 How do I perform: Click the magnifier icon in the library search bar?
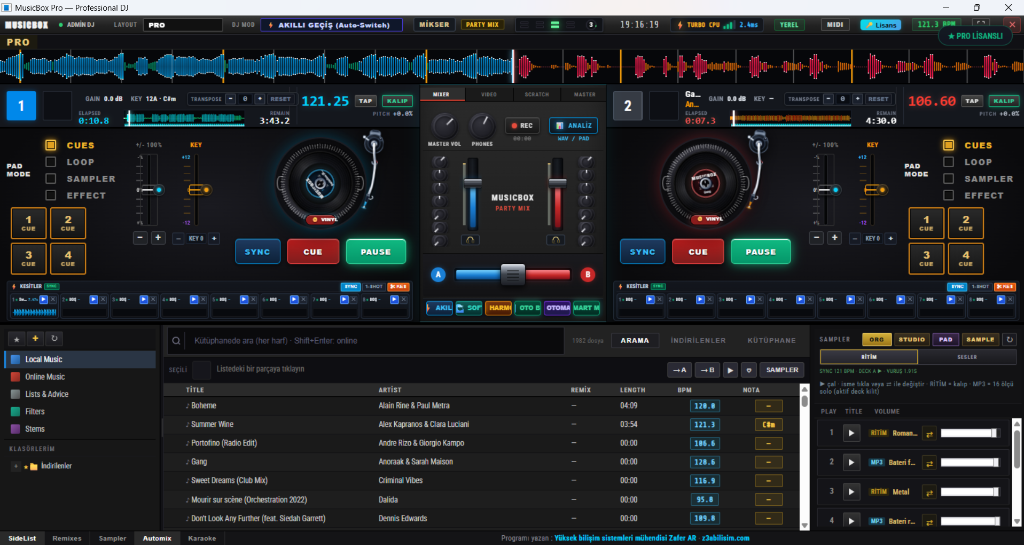176,341
